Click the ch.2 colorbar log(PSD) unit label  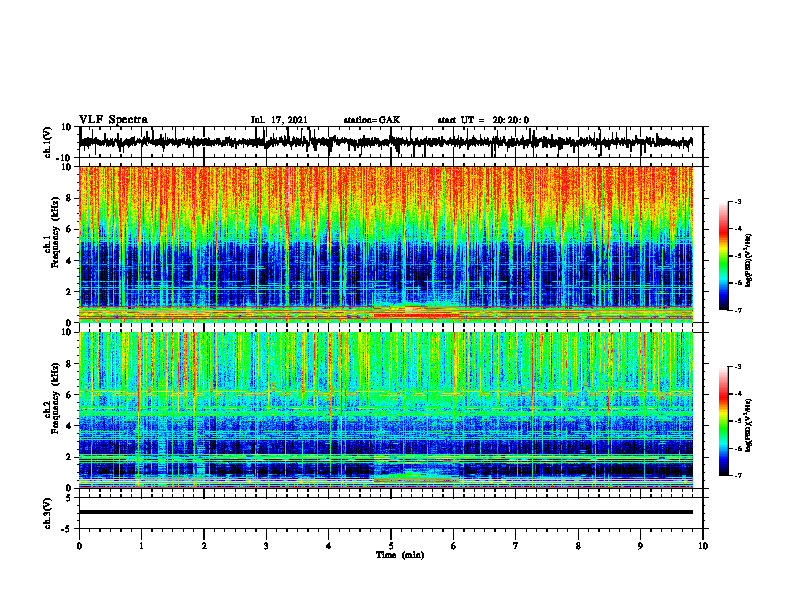[749, 425]
